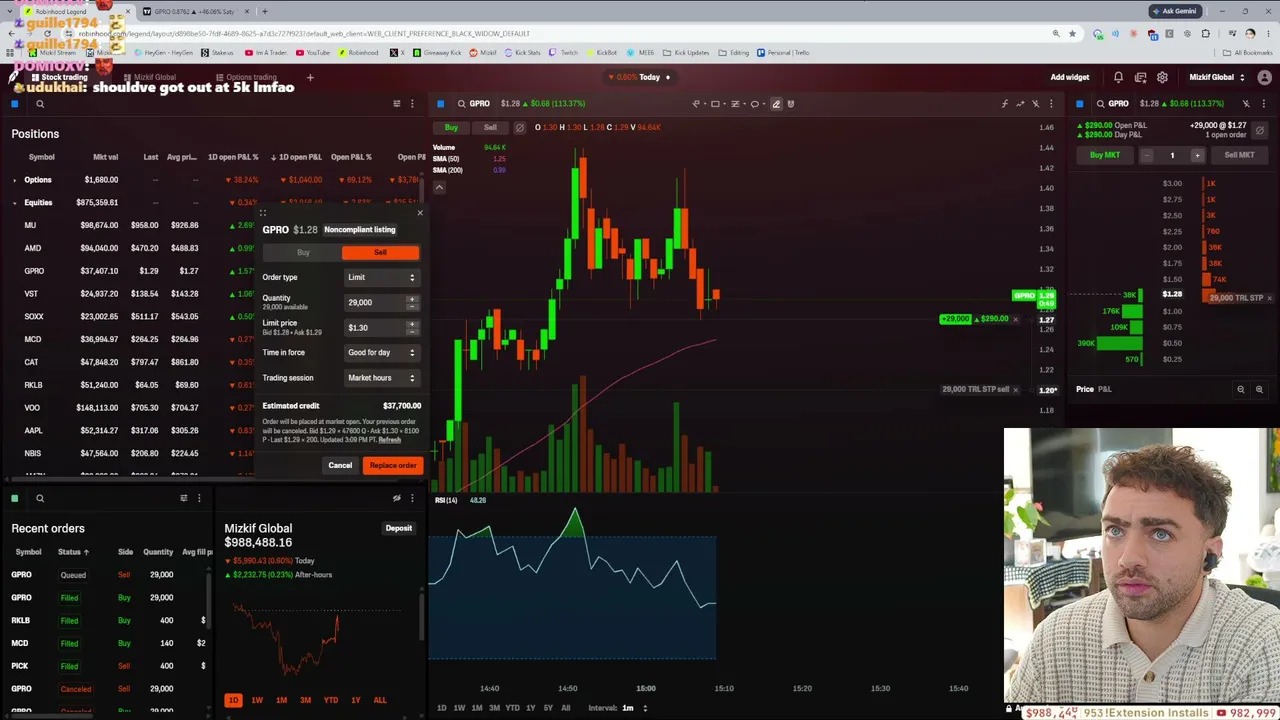
Task: Hide account value with the eye icon
Action: point(397,498)
